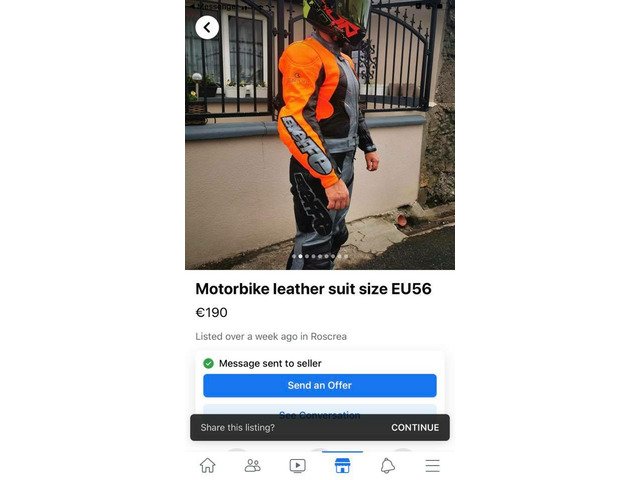
Task: Open the Watch video icon
Action: tap(298, 466)
